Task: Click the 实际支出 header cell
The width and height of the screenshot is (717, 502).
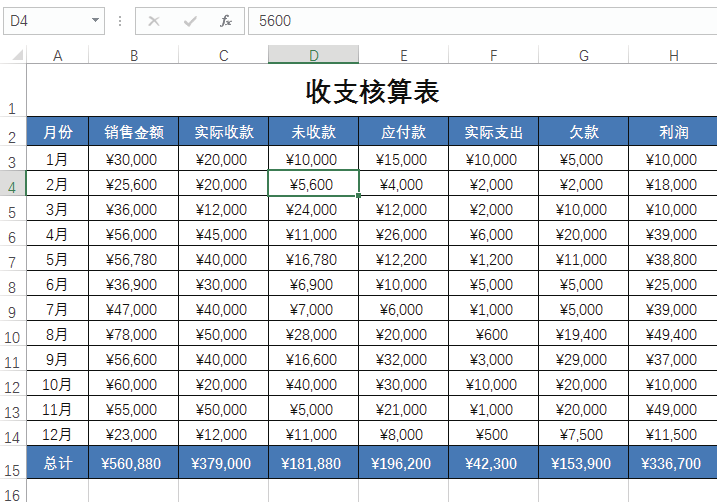Action: 494,132
